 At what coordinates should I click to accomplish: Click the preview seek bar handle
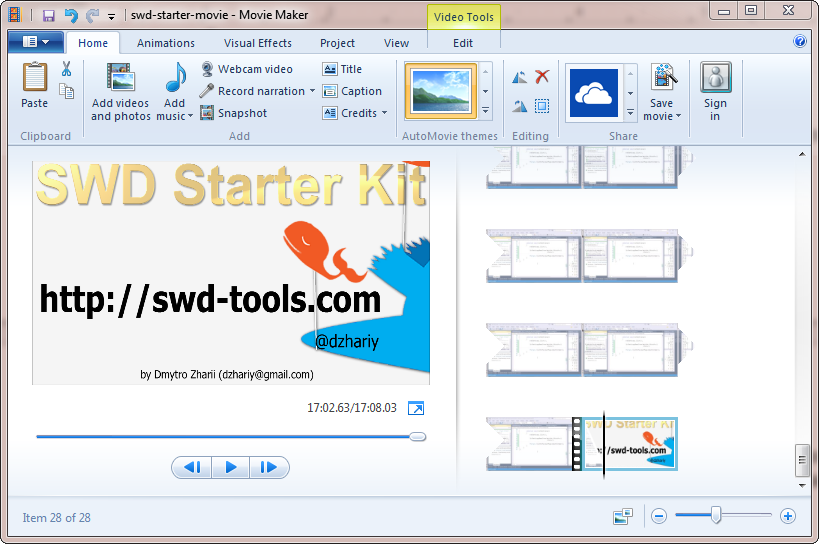(417, 436)
